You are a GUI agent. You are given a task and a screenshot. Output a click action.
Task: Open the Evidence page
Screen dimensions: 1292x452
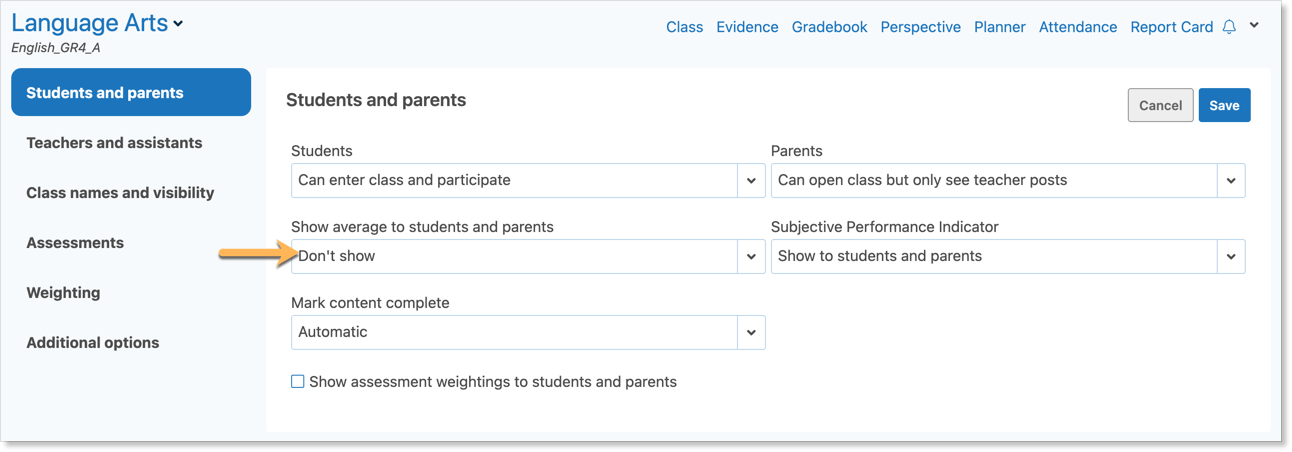coord(747,27)
